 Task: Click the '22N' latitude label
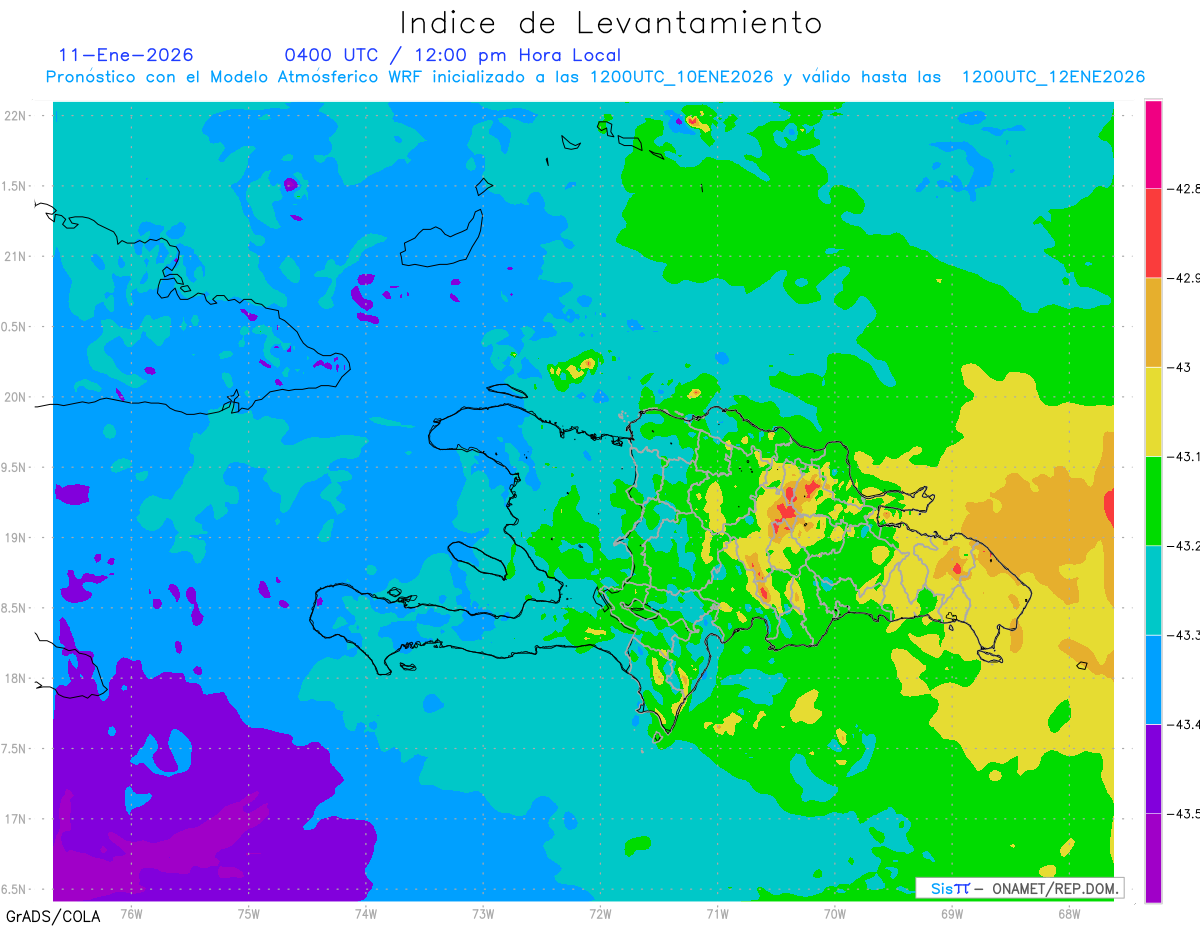click(x=15, y=115)
